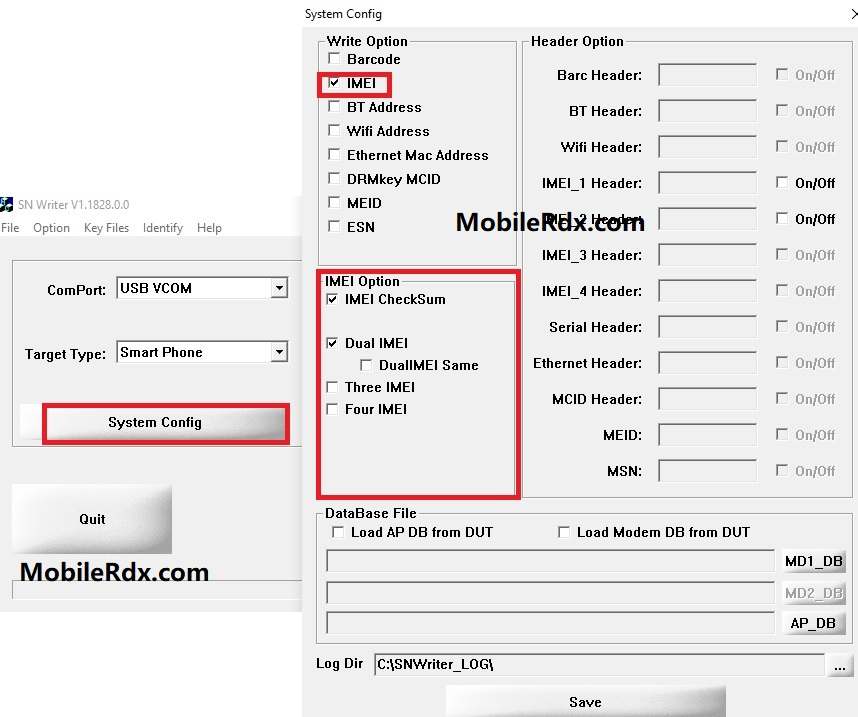Image resolution: width=858 pixels, height=717 pixels.
Task: Toggle the IMEI write option checkbox
Action: [x=334, y=83]
